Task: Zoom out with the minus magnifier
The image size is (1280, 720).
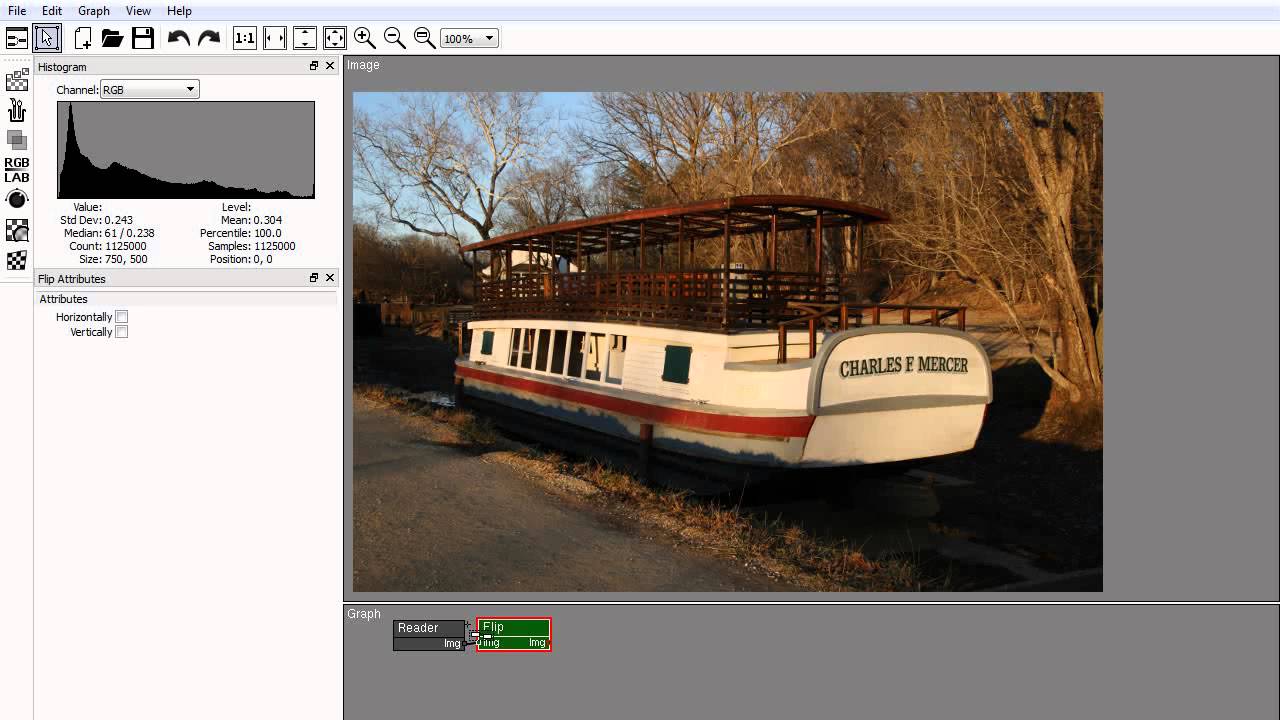Action: 395,39
